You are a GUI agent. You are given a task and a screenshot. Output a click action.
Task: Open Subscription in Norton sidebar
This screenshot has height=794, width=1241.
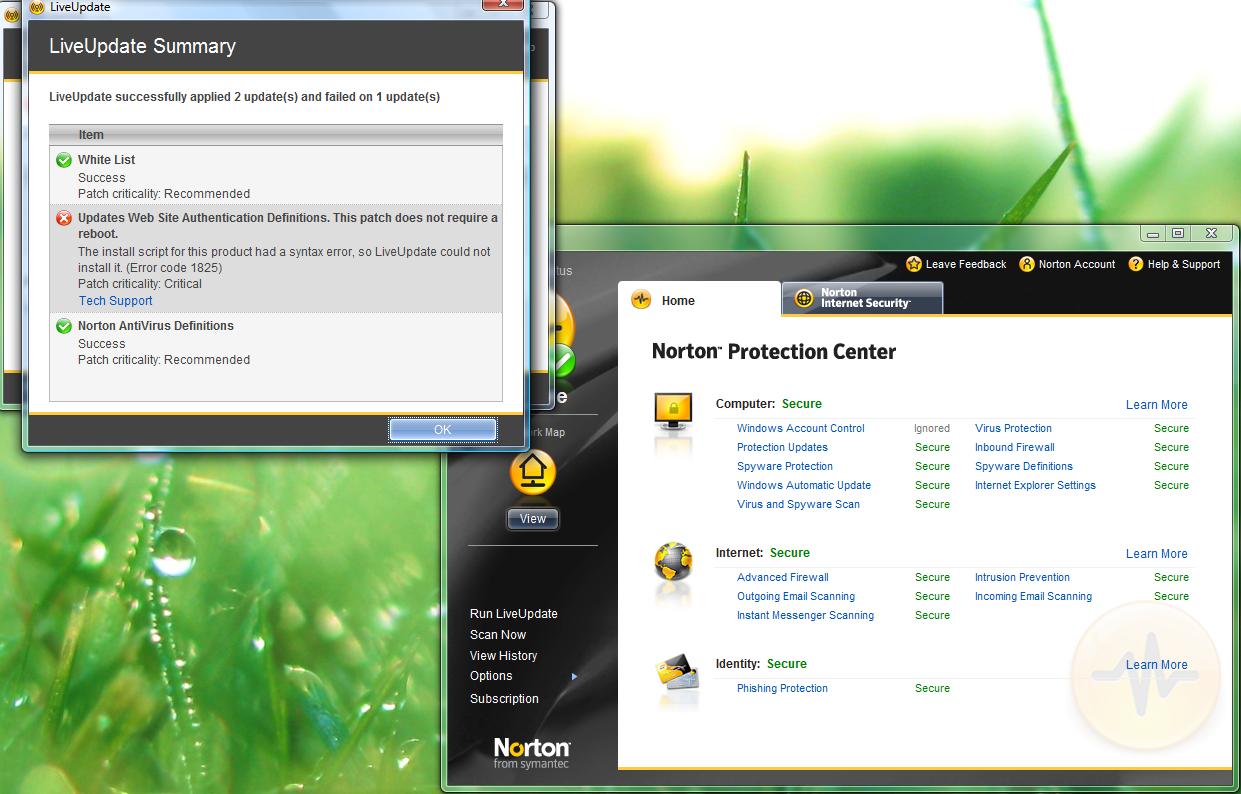tap(504, 699)
